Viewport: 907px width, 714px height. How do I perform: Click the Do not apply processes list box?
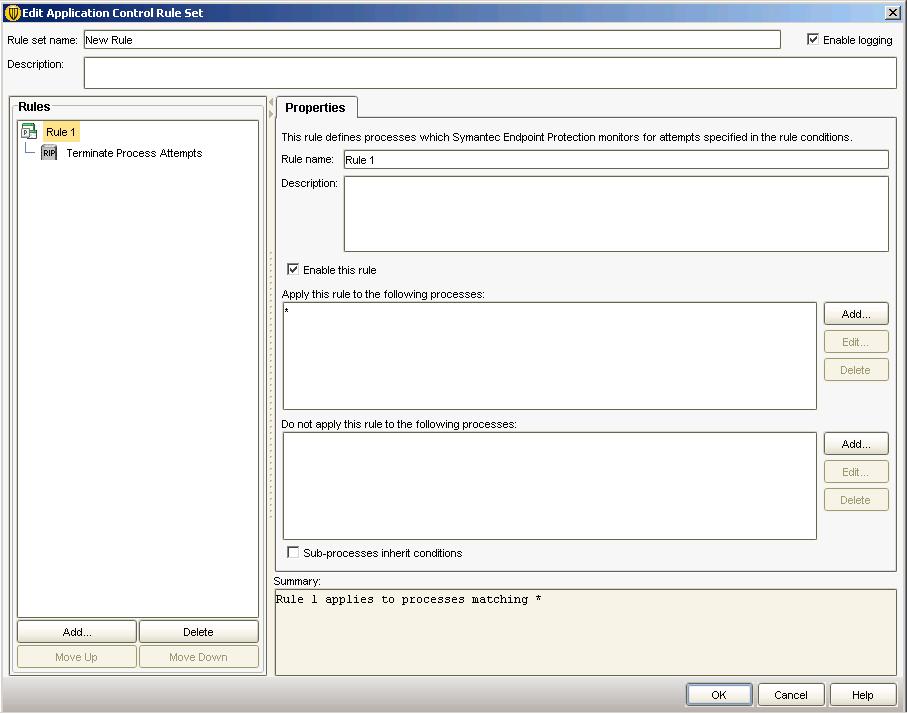tap(550, 486)
